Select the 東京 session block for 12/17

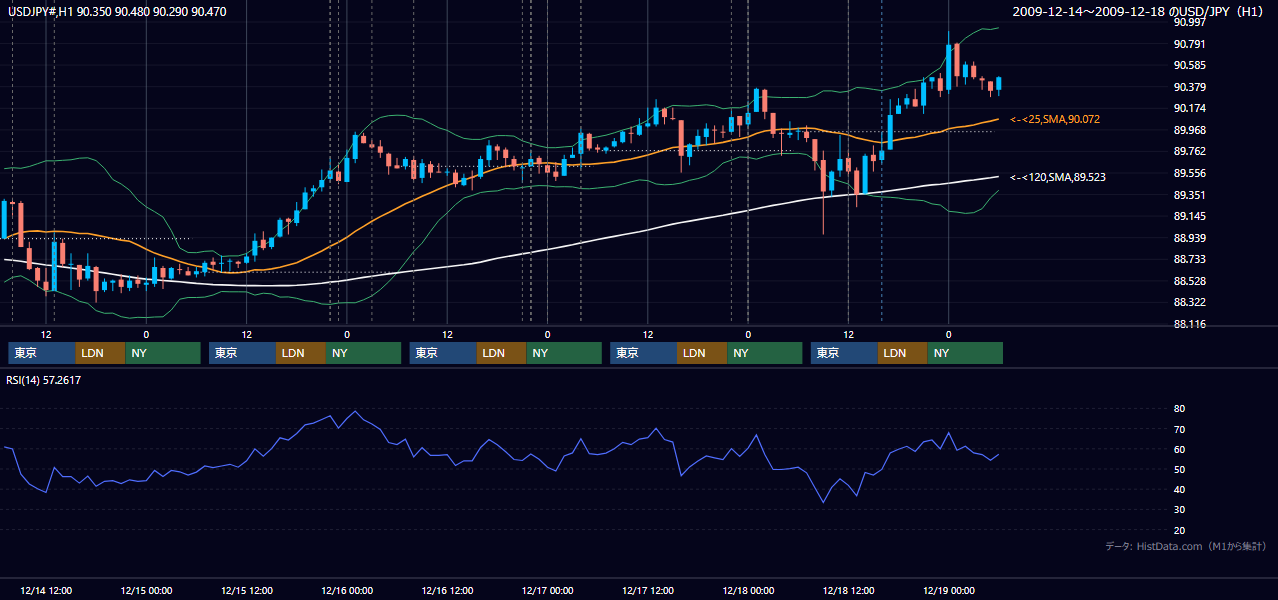click(643, 353)
